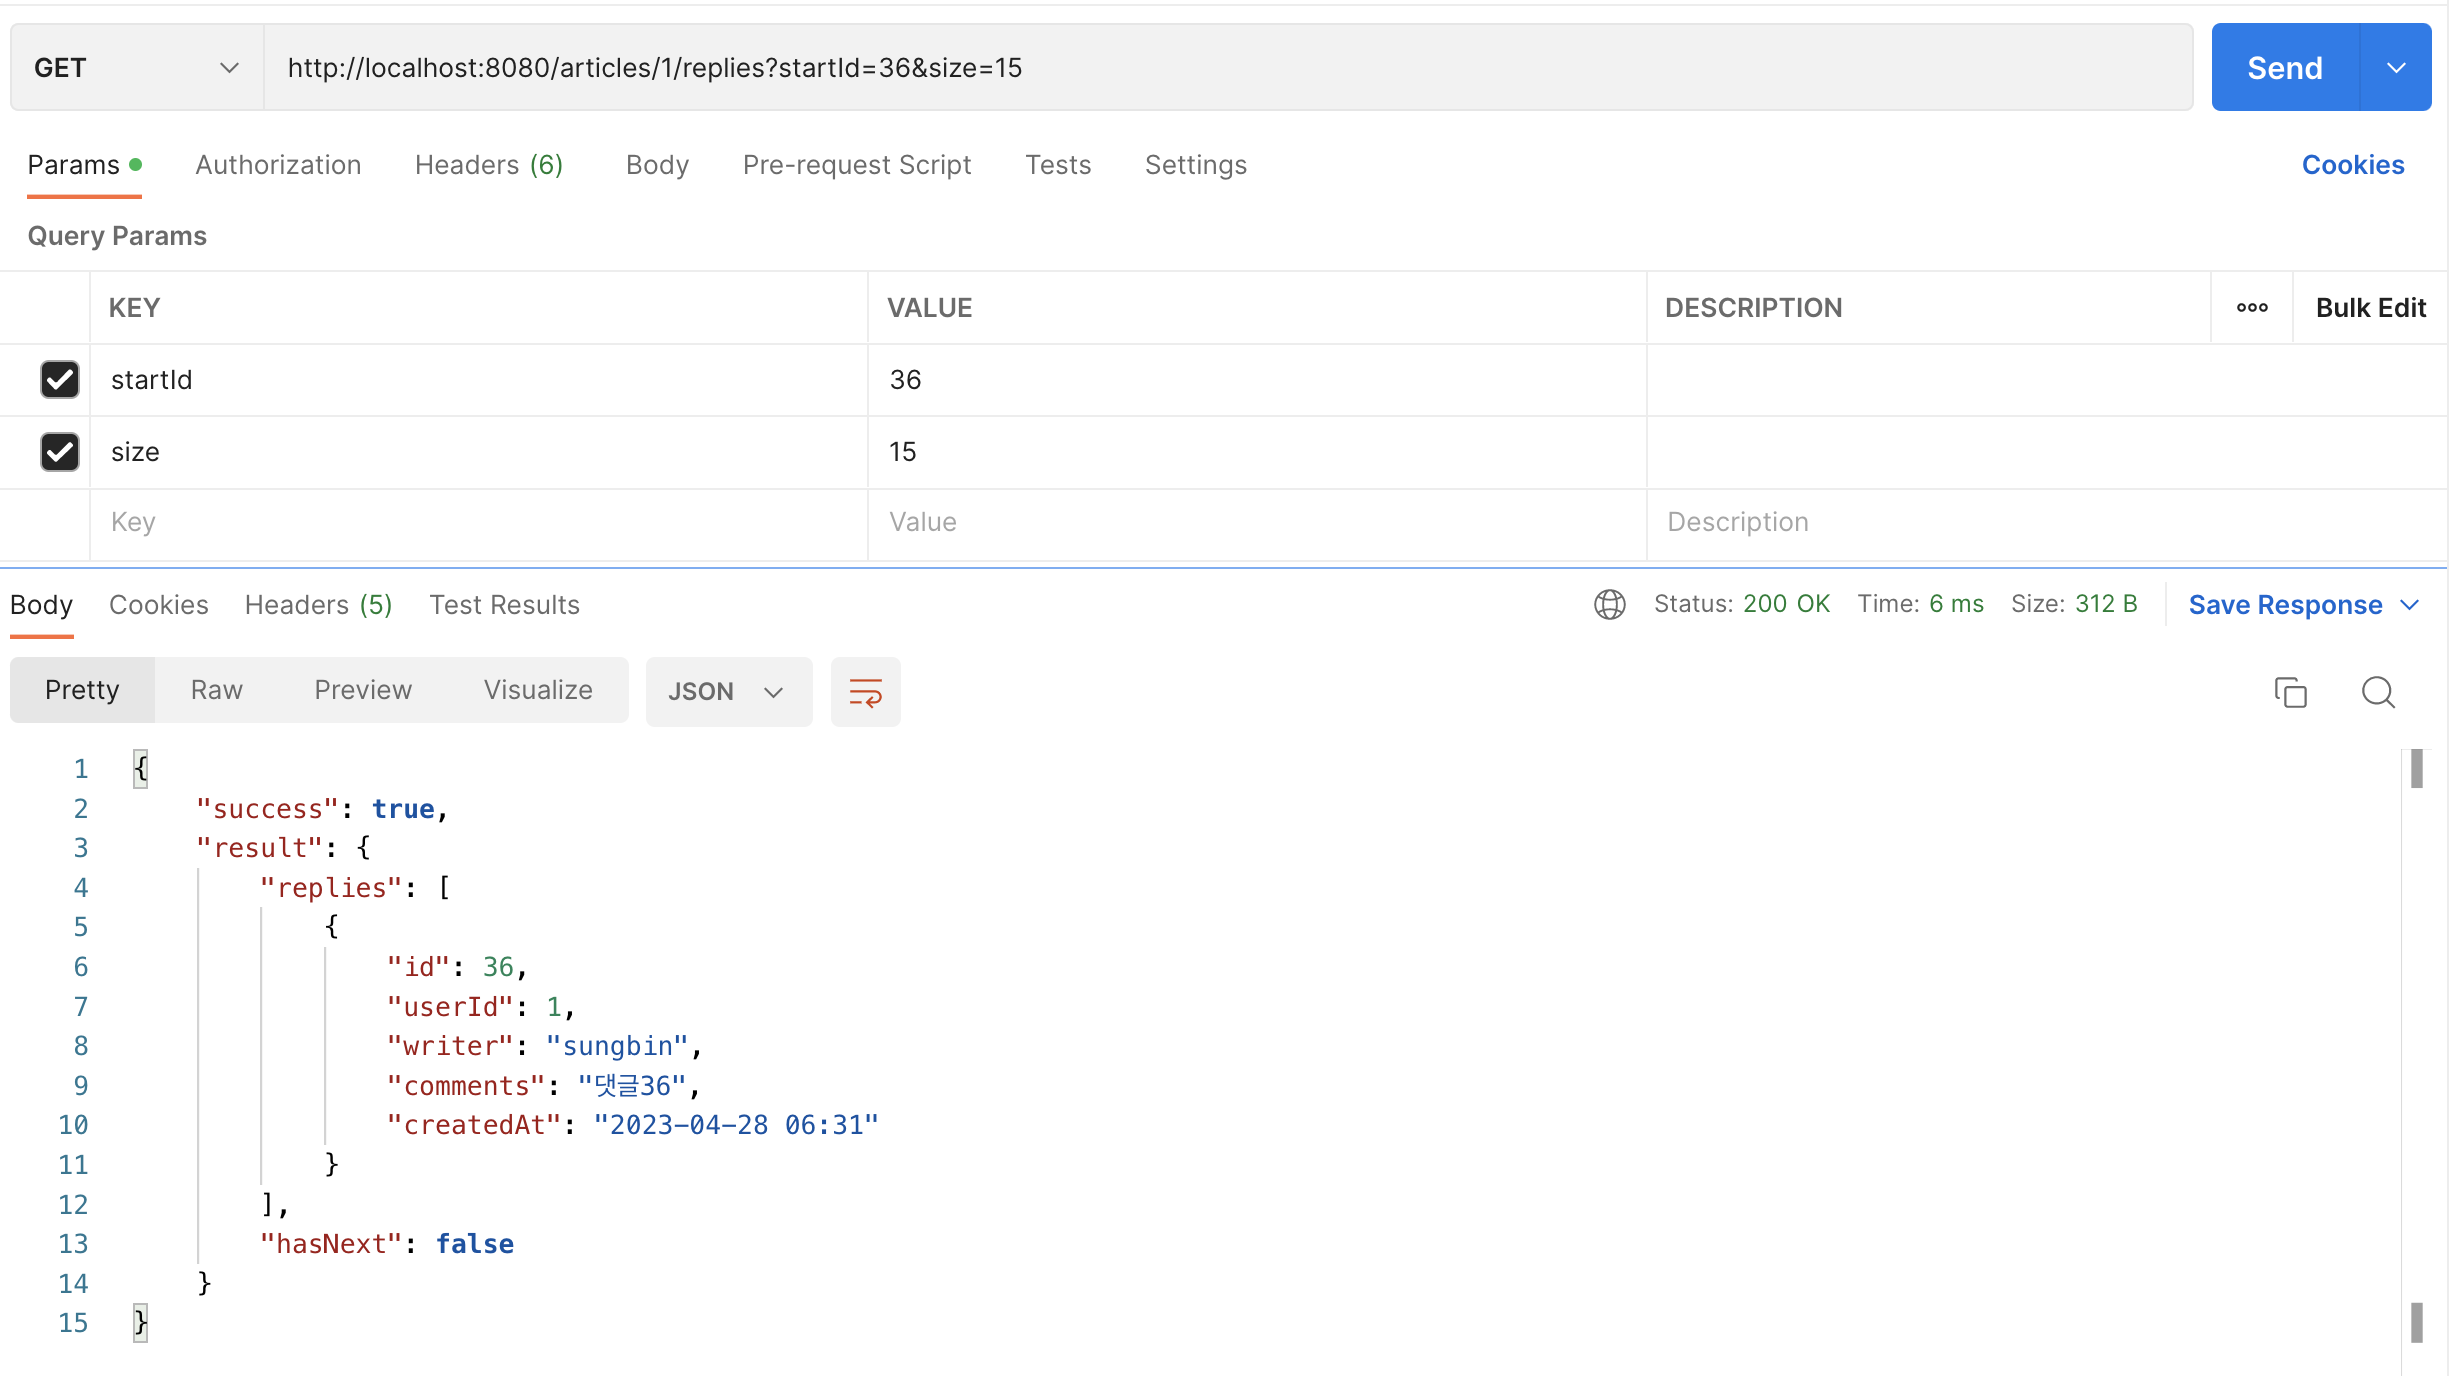The width and height of the screenshot is (2456, 1376).
Task: Select the Raw response view
Action: click(216, 690)
